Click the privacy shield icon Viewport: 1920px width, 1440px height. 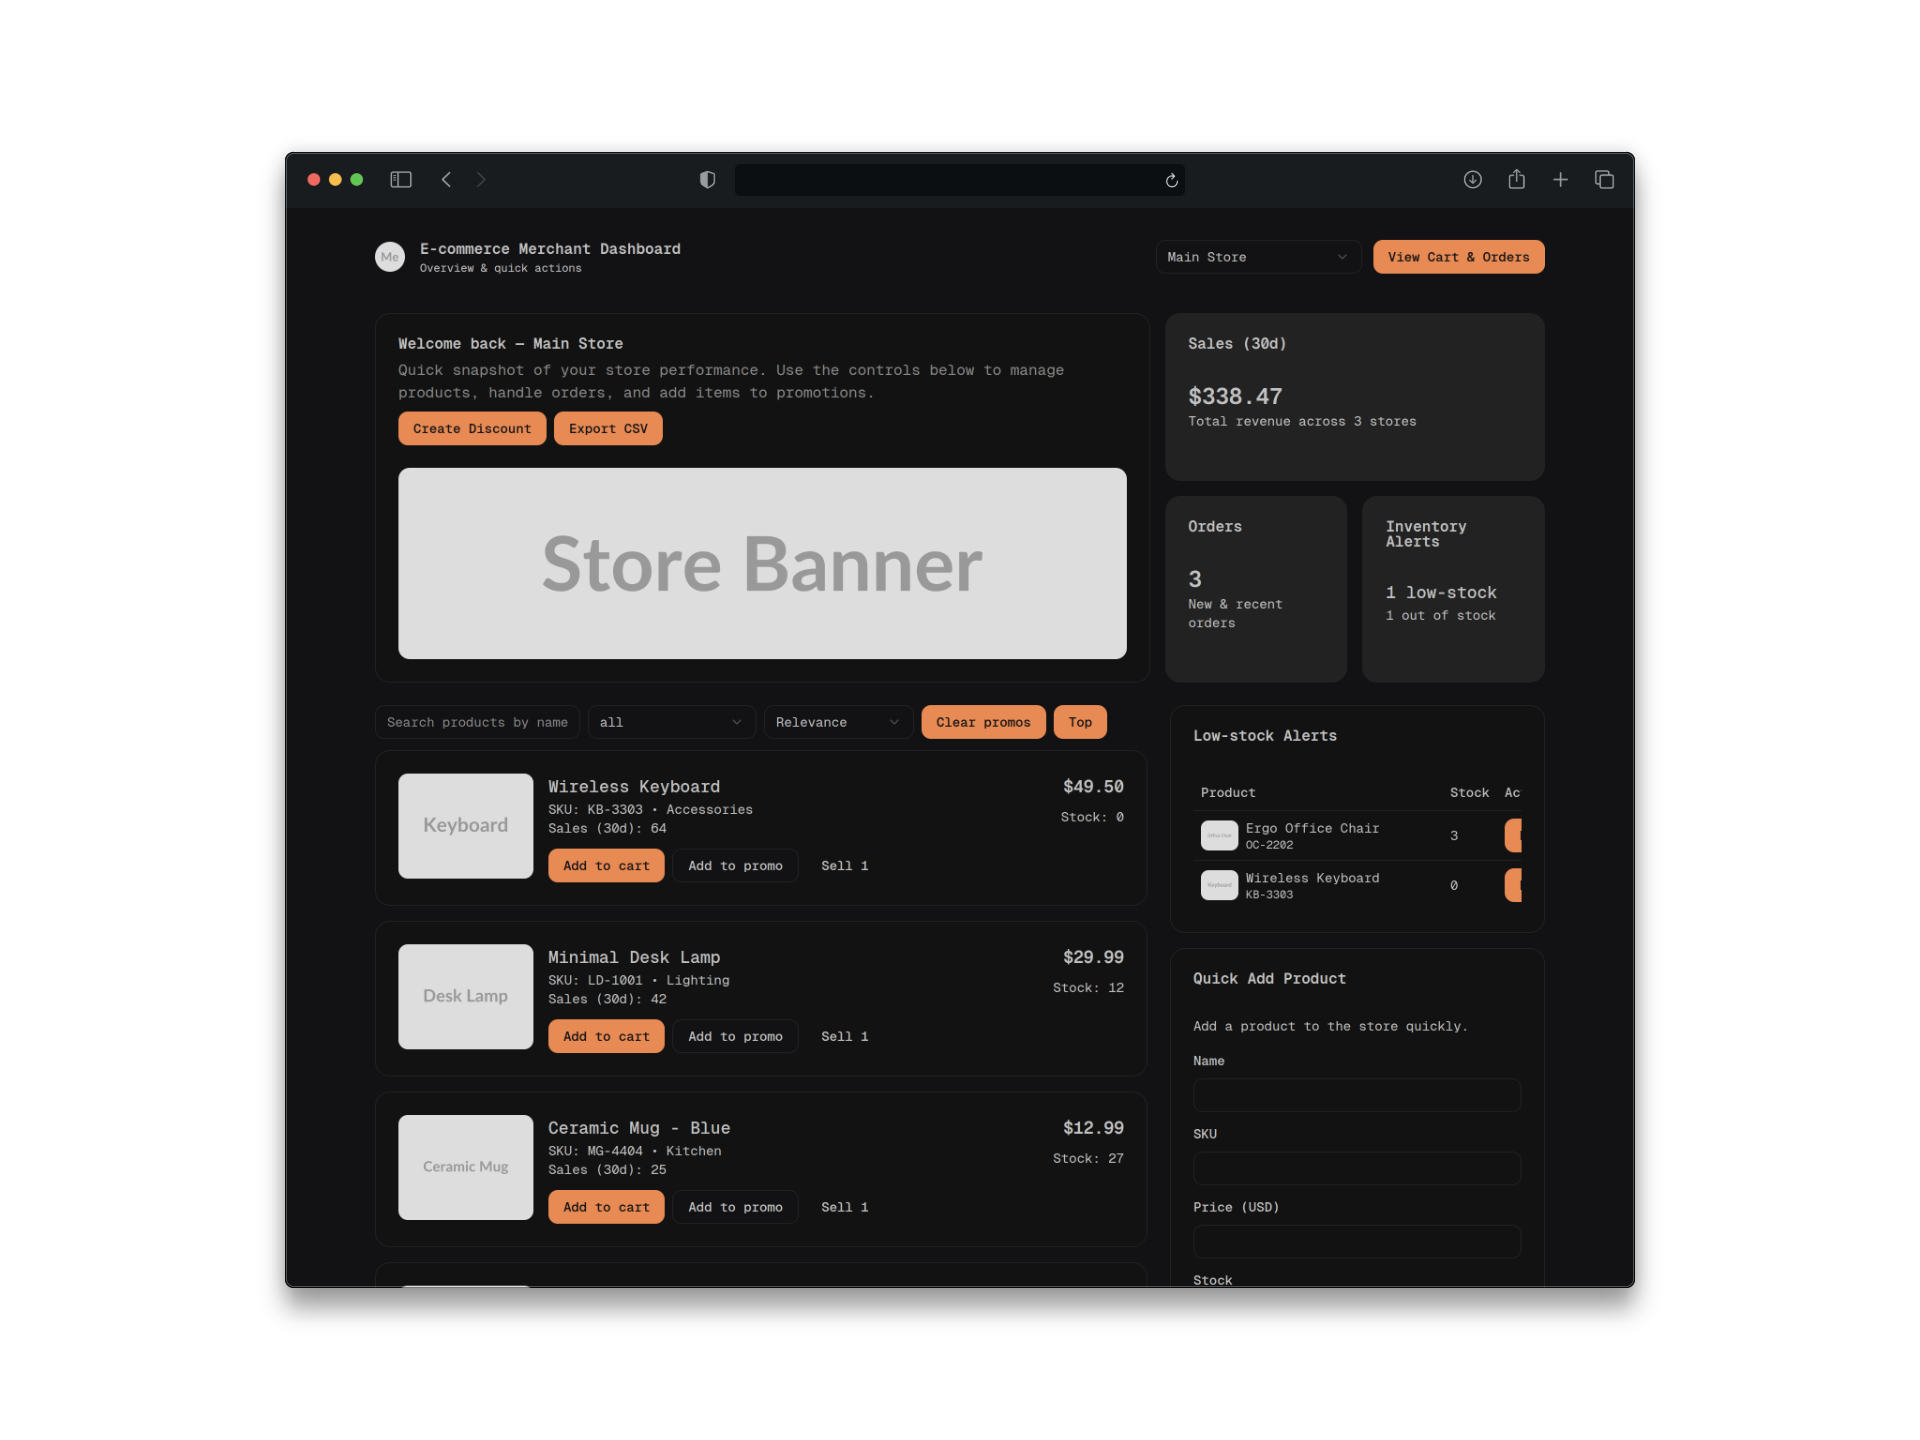click(x=707, y=180)
